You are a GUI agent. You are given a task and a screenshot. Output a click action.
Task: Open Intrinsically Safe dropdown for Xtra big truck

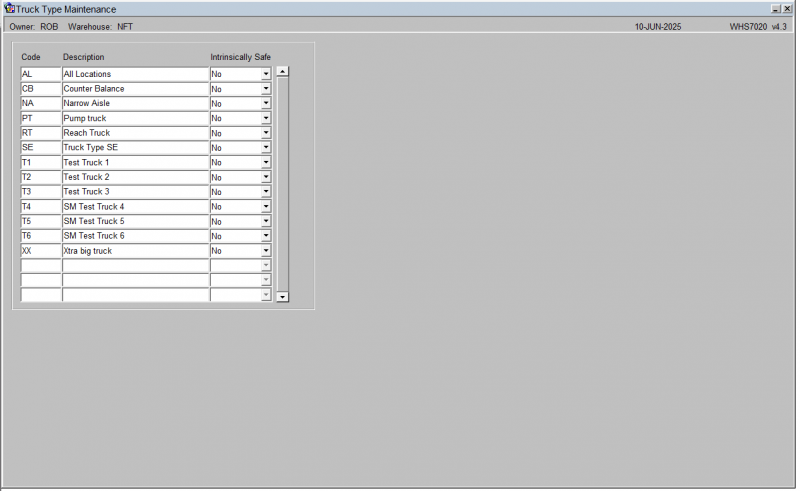(266, 251)
